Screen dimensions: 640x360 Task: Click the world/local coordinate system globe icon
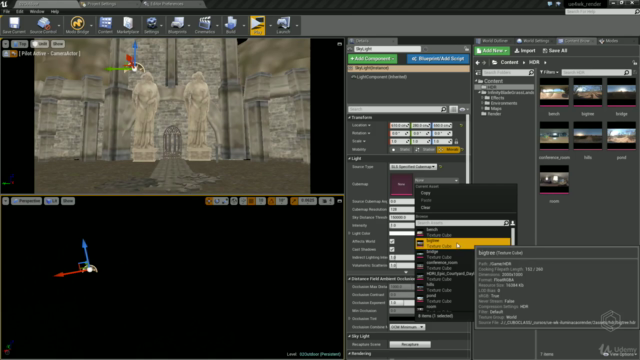234,201
